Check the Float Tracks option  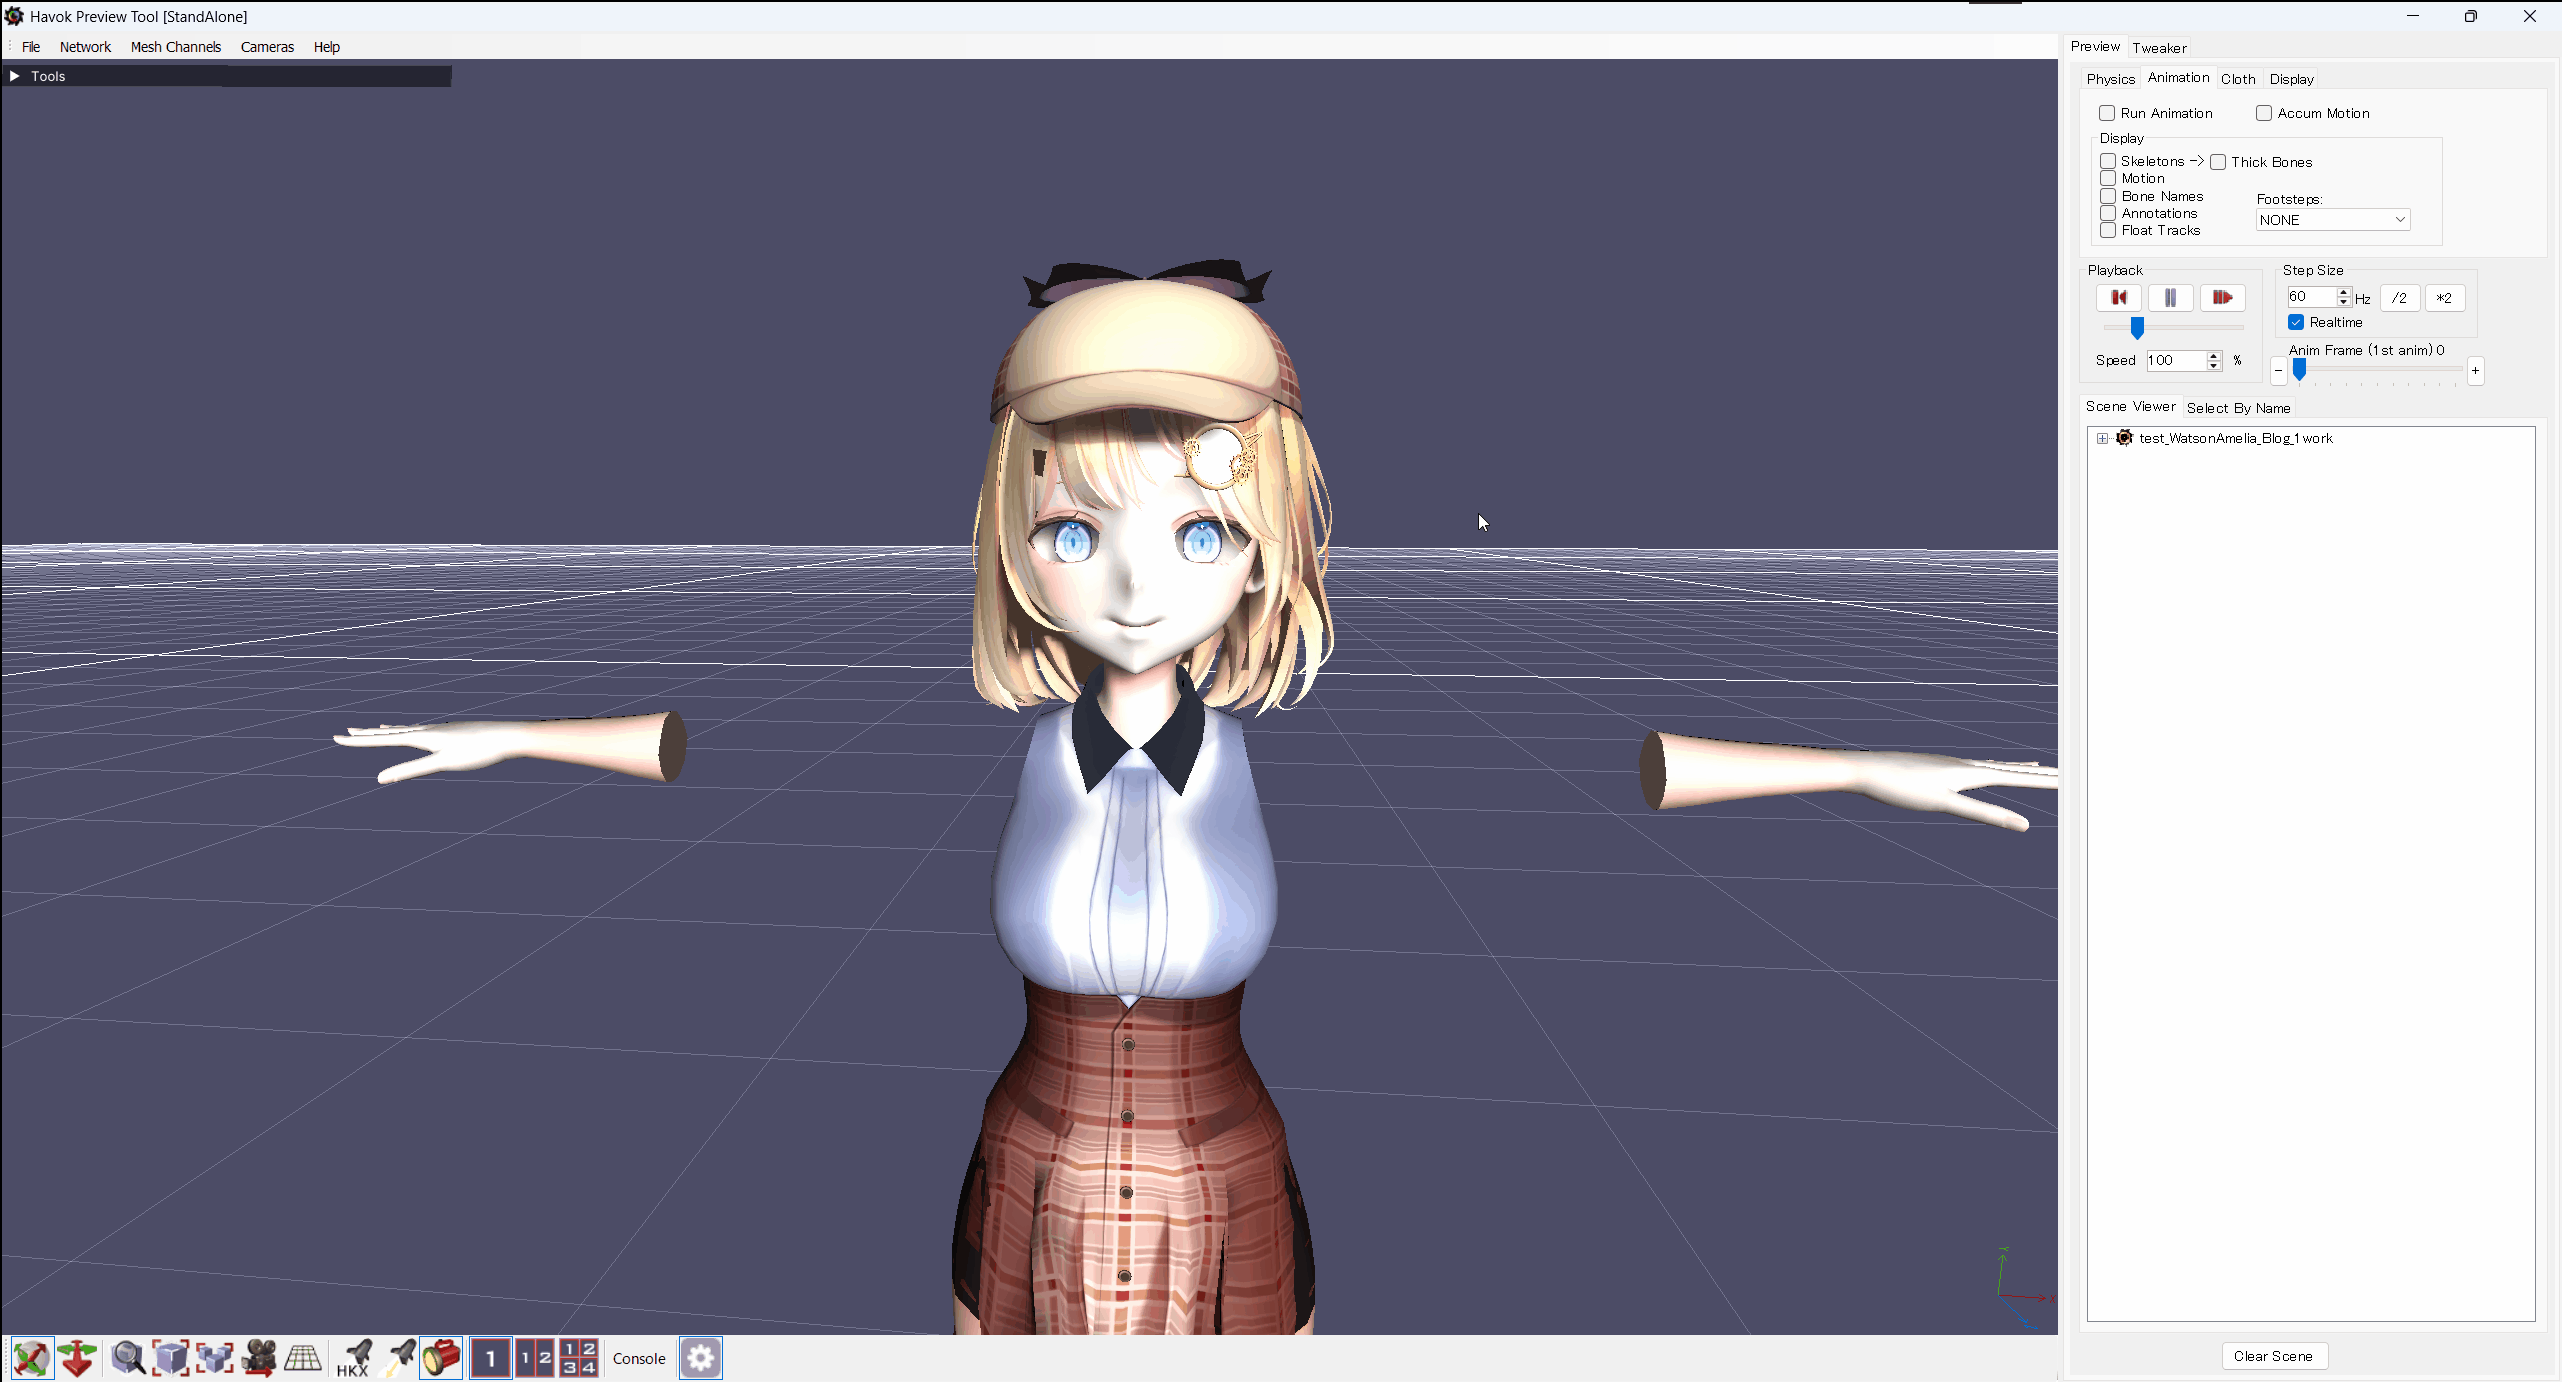pos(2108,230)
